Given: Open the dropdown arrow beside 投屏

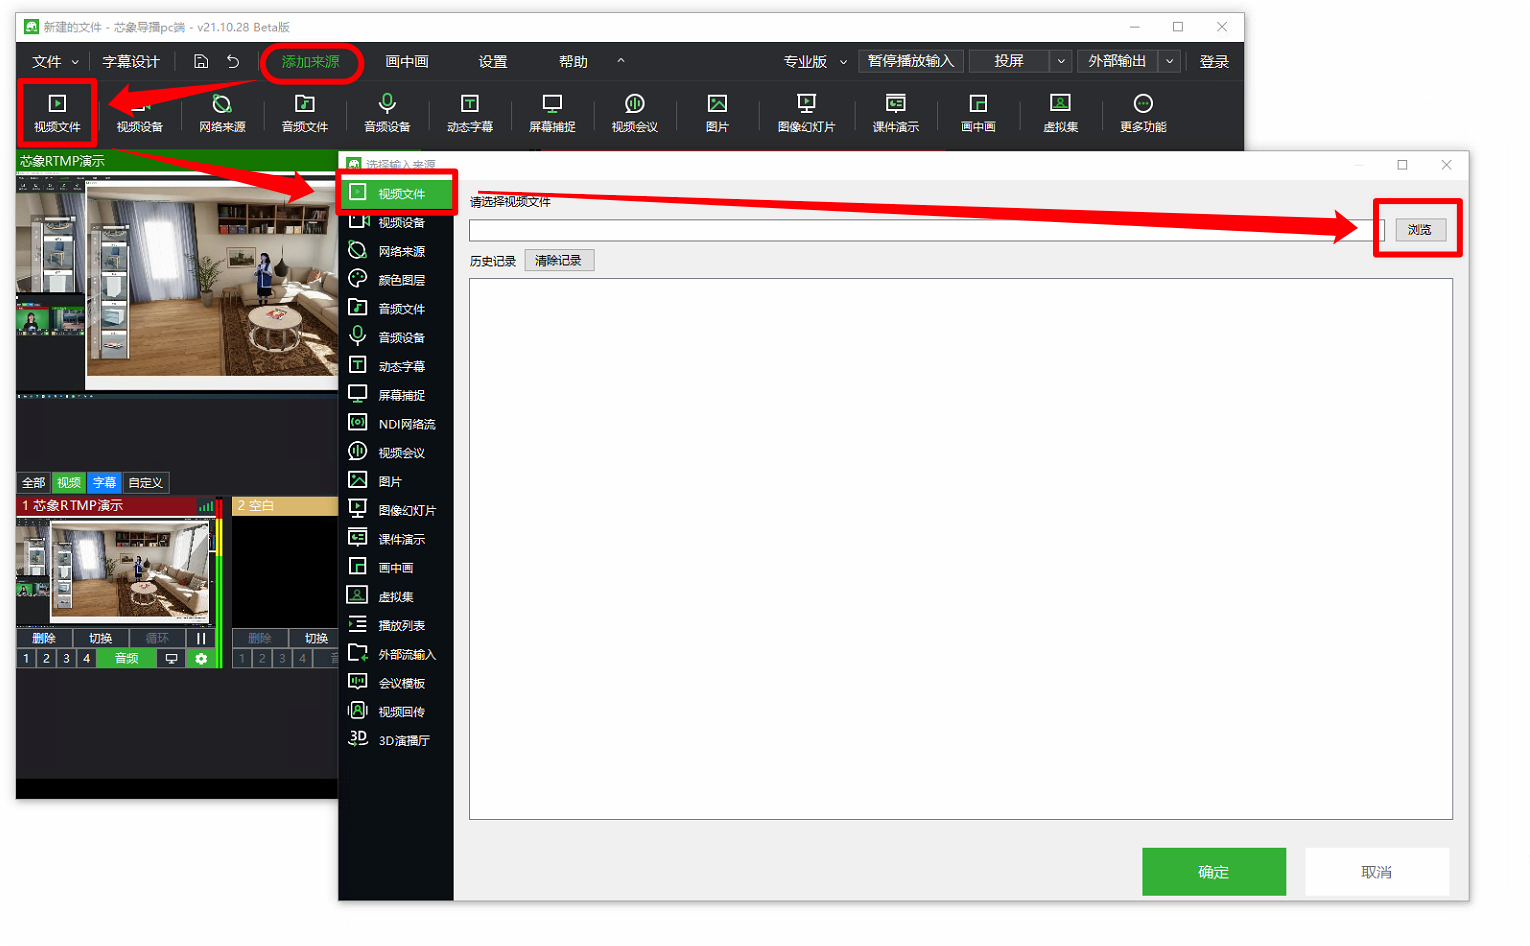Looking at the screenshot, I should (1061, 61).
